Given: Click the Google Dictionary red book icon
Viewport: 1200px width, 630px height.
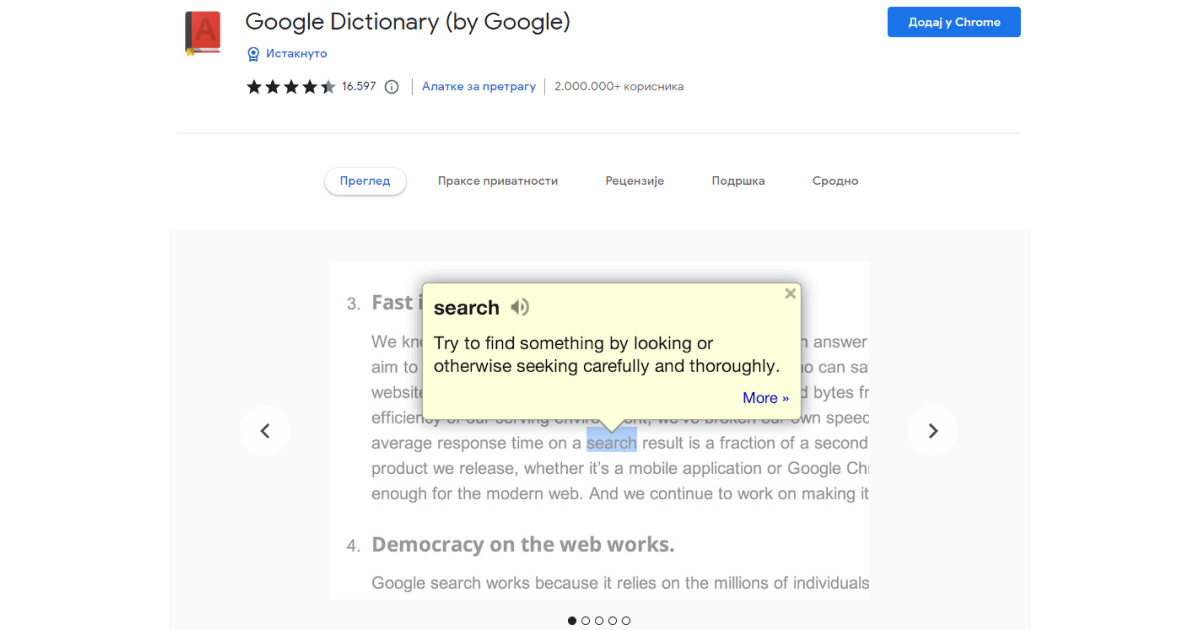Looking at the screenshot, I should coord(203,33).
